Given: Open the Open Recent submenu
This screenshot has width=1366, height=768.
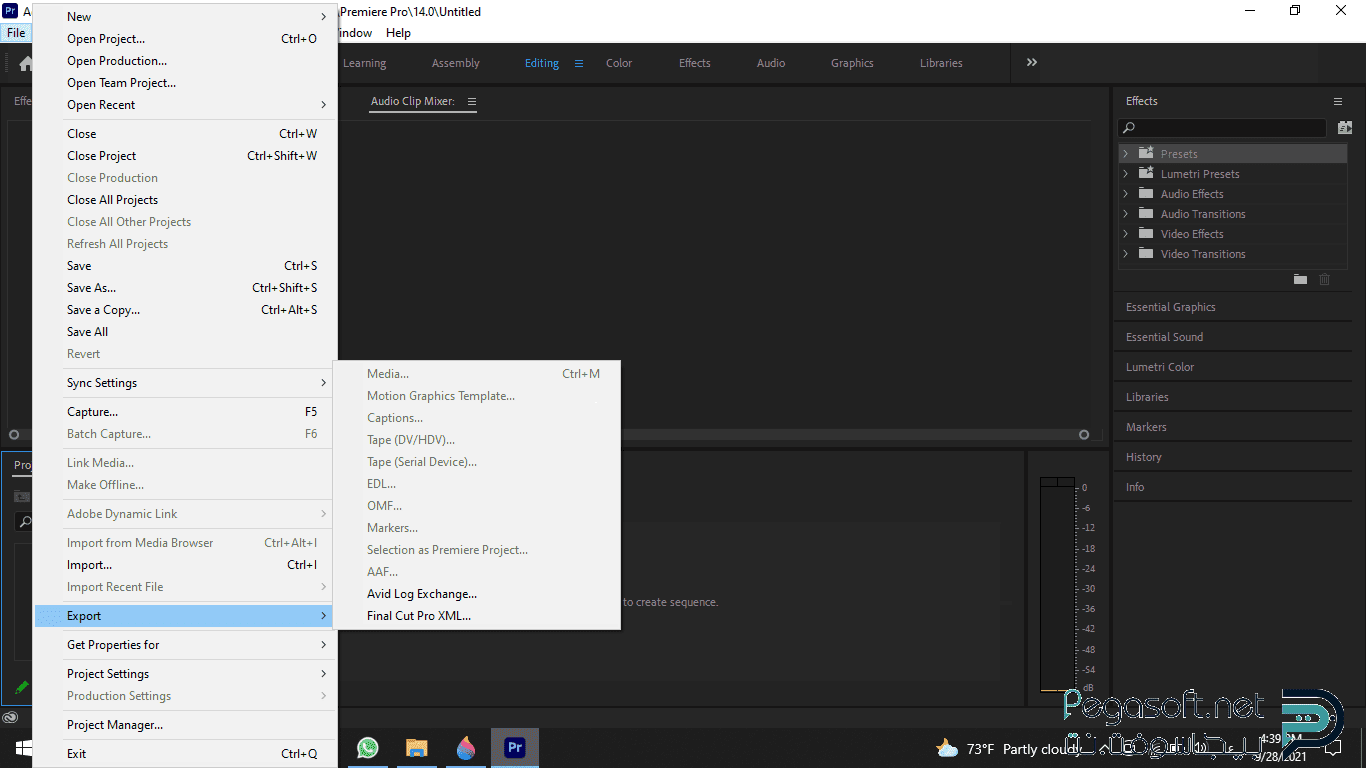Looking at the screenshot, I should click(x=185, y=105).
